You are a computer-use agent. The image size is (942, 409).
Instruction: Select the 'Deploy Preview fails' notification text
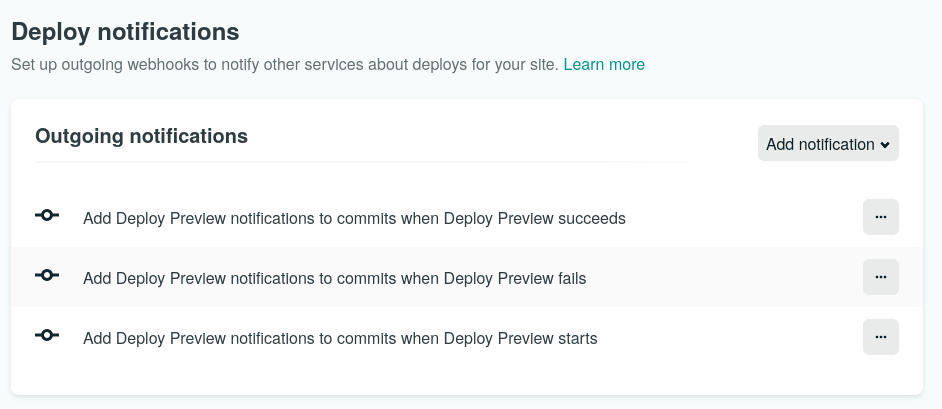pos(335,279)
